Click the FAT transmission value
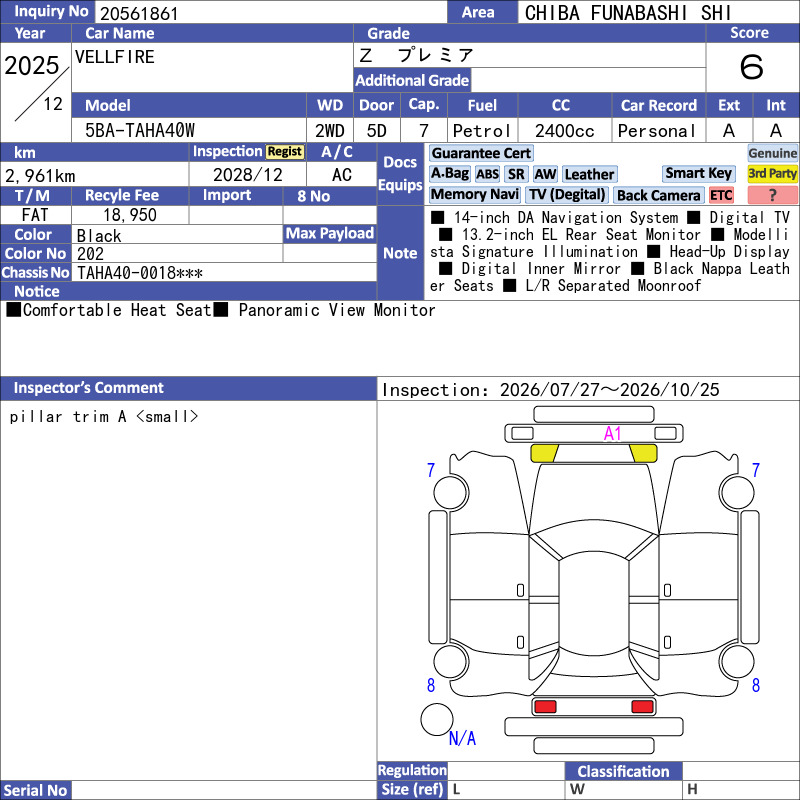The height and width of the screenshot is (800, 800). click(35, 215)
